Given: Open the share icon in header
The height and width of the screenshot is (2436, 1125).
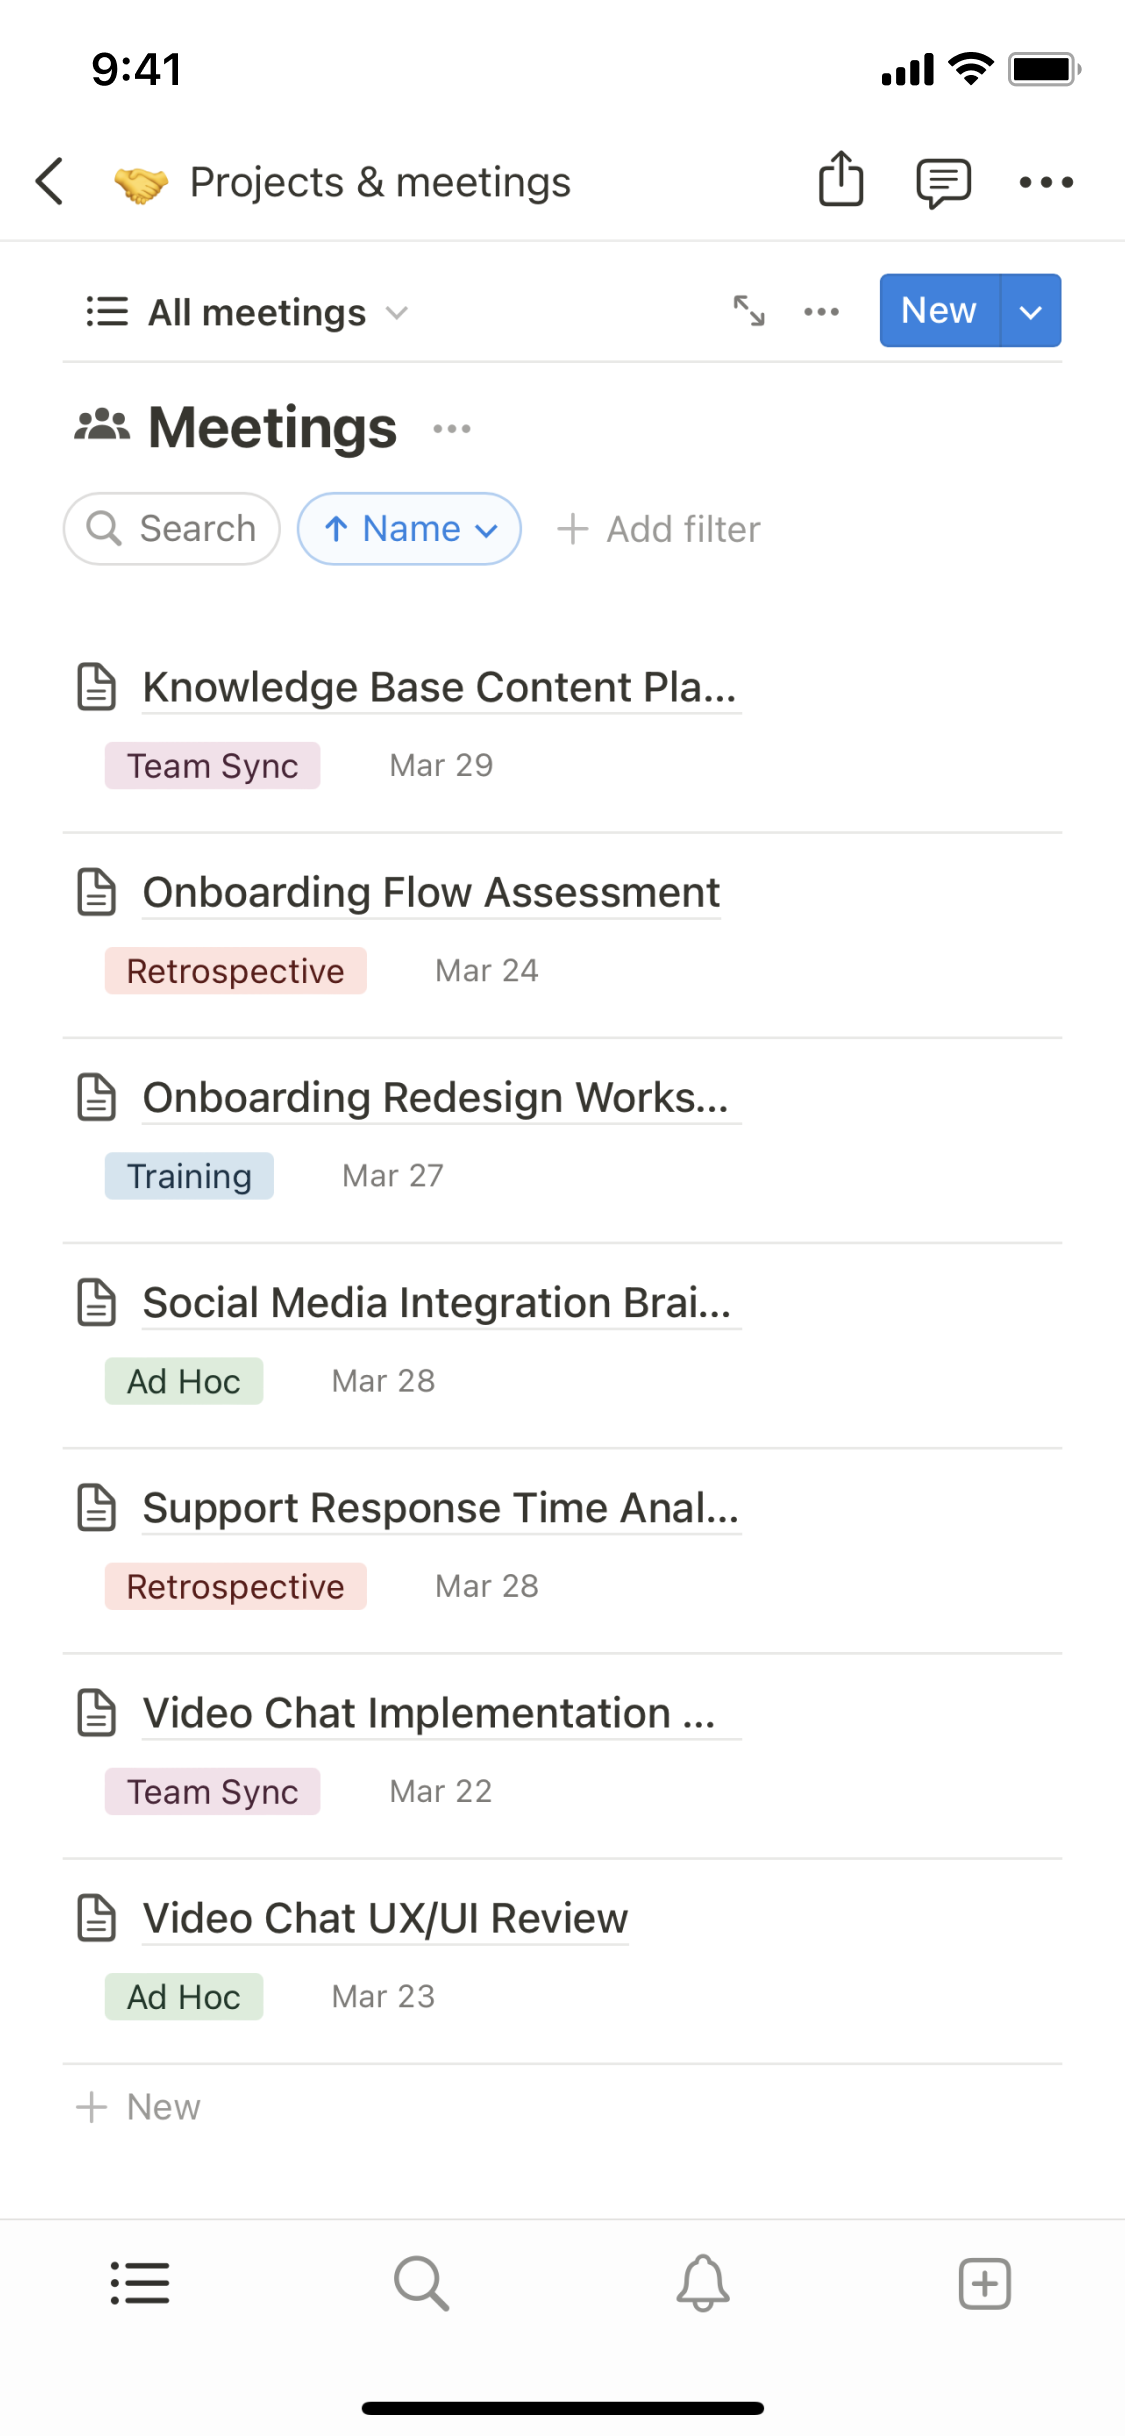Looking at the screenshot, I should pyautogui.click(x=841, y=180).
